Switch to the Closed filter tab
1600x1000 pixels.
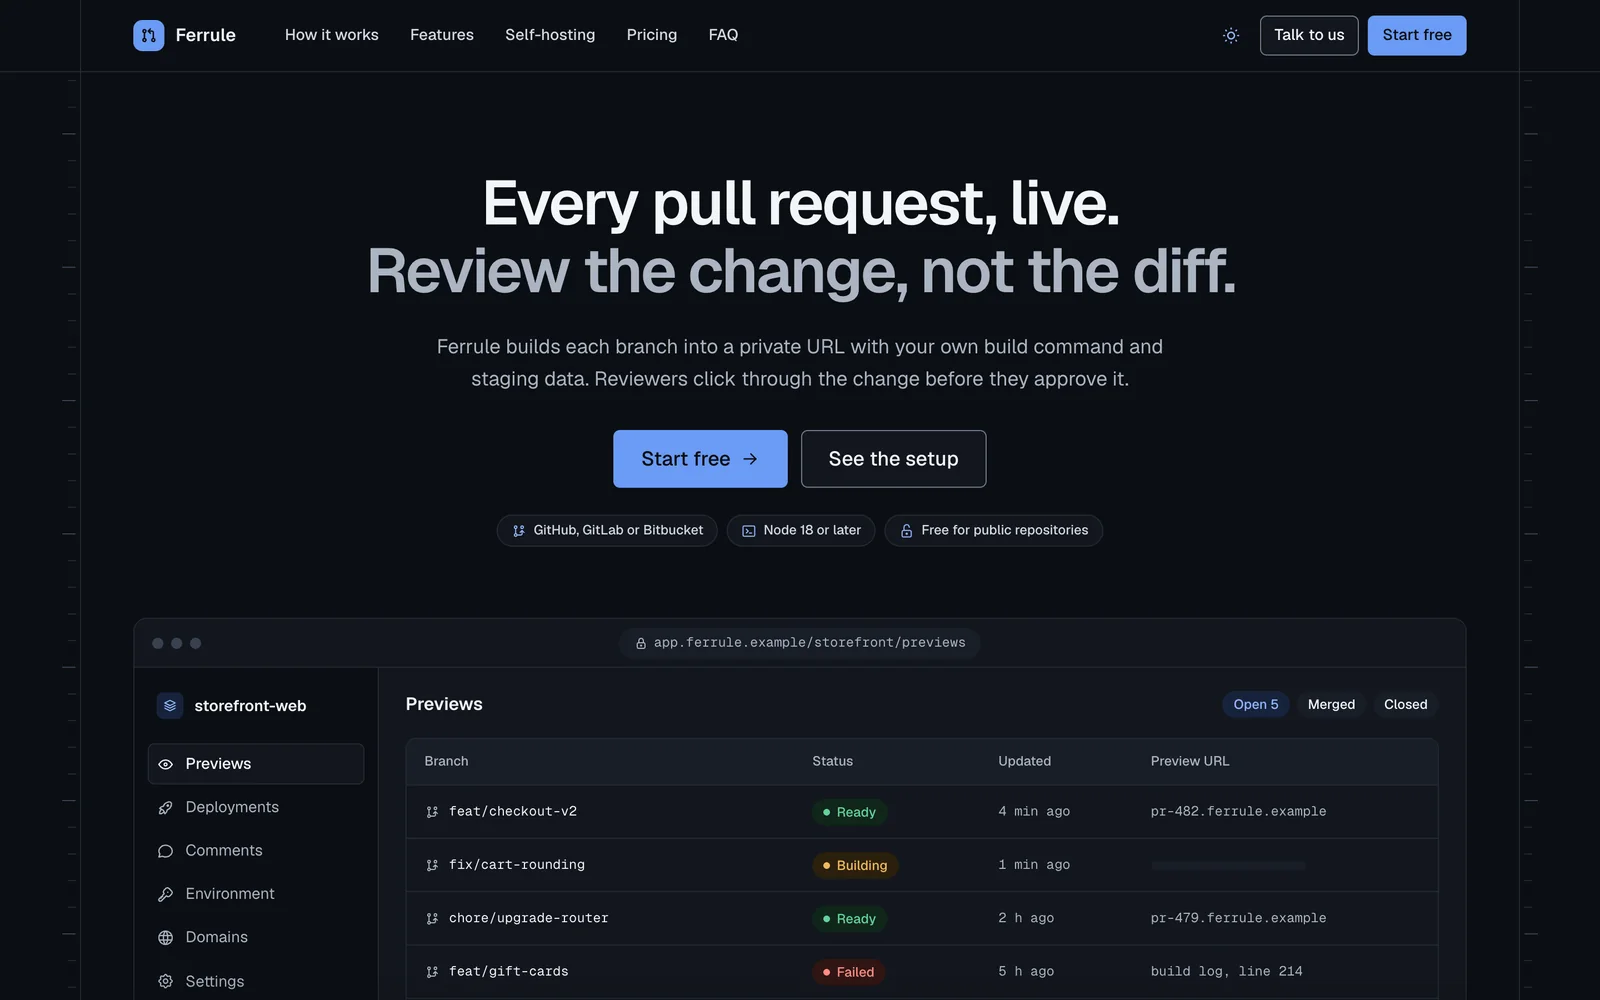click(x=1405, y=705)
